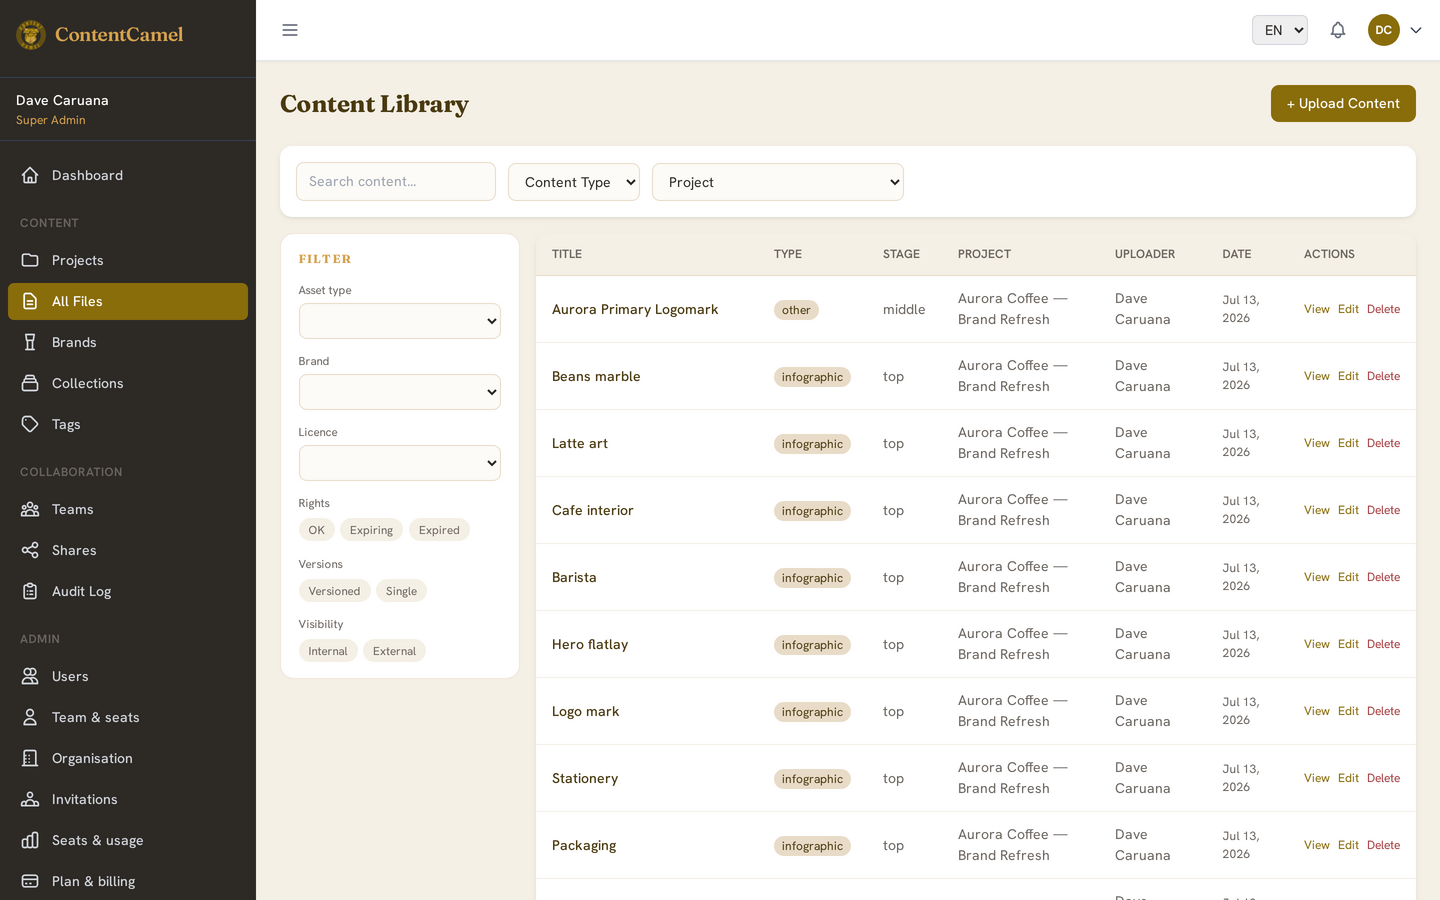Open Organisation in the sidebar

(x=128, y=758)
